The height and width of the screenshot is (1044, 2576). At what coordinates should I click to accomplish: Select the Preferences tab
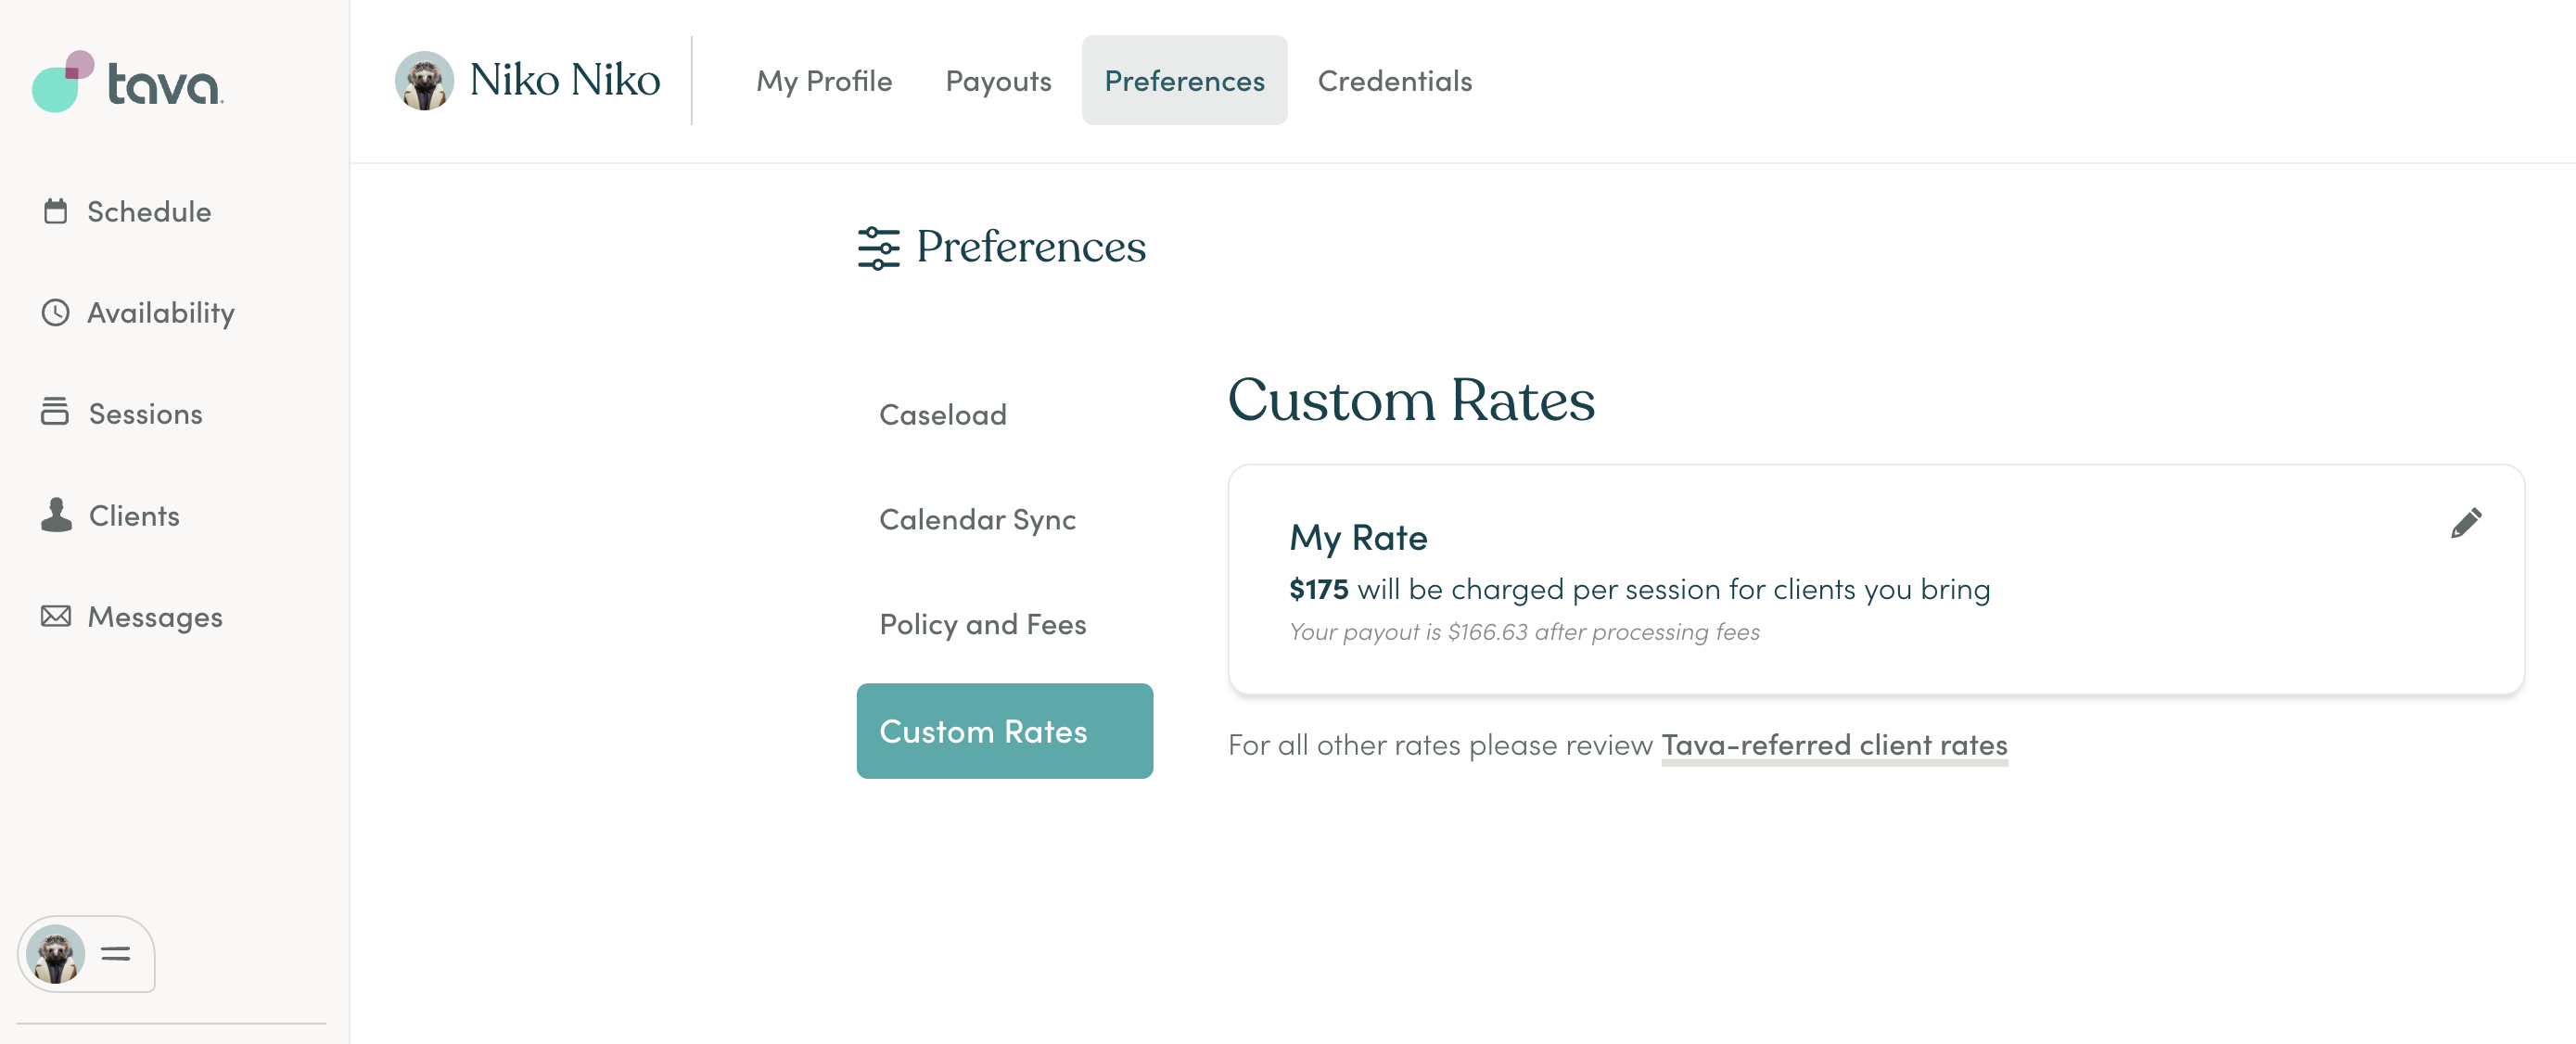[1184, 80]
